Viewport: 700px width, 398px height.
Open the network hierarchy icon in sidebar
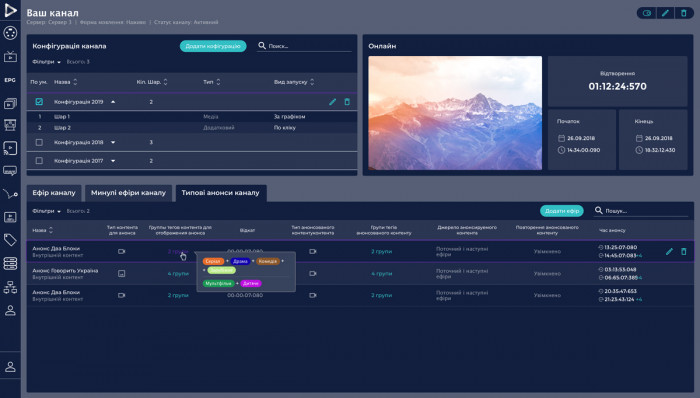click(x=10, y=287)
